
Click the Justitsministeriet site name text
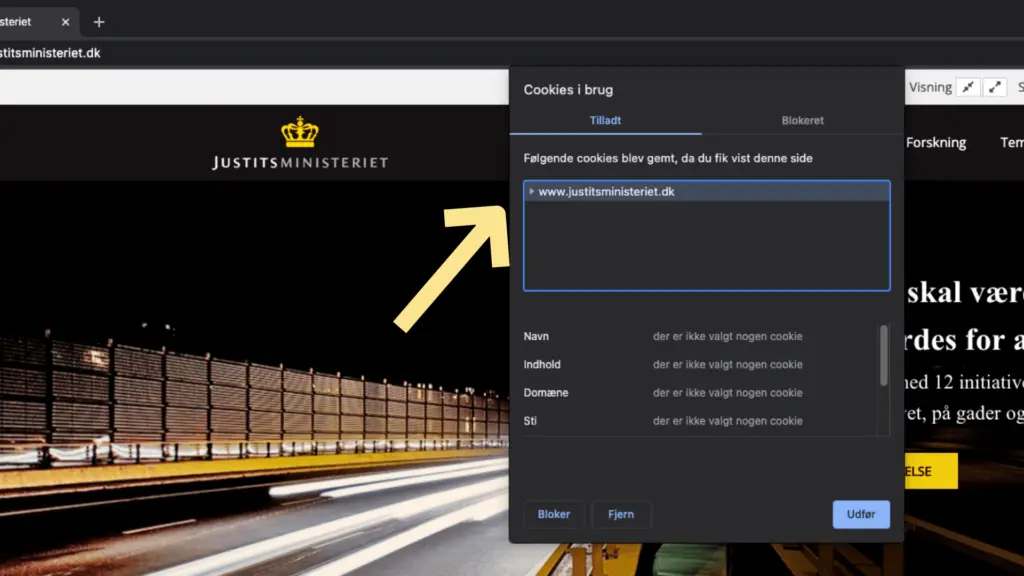coord(299,162)
